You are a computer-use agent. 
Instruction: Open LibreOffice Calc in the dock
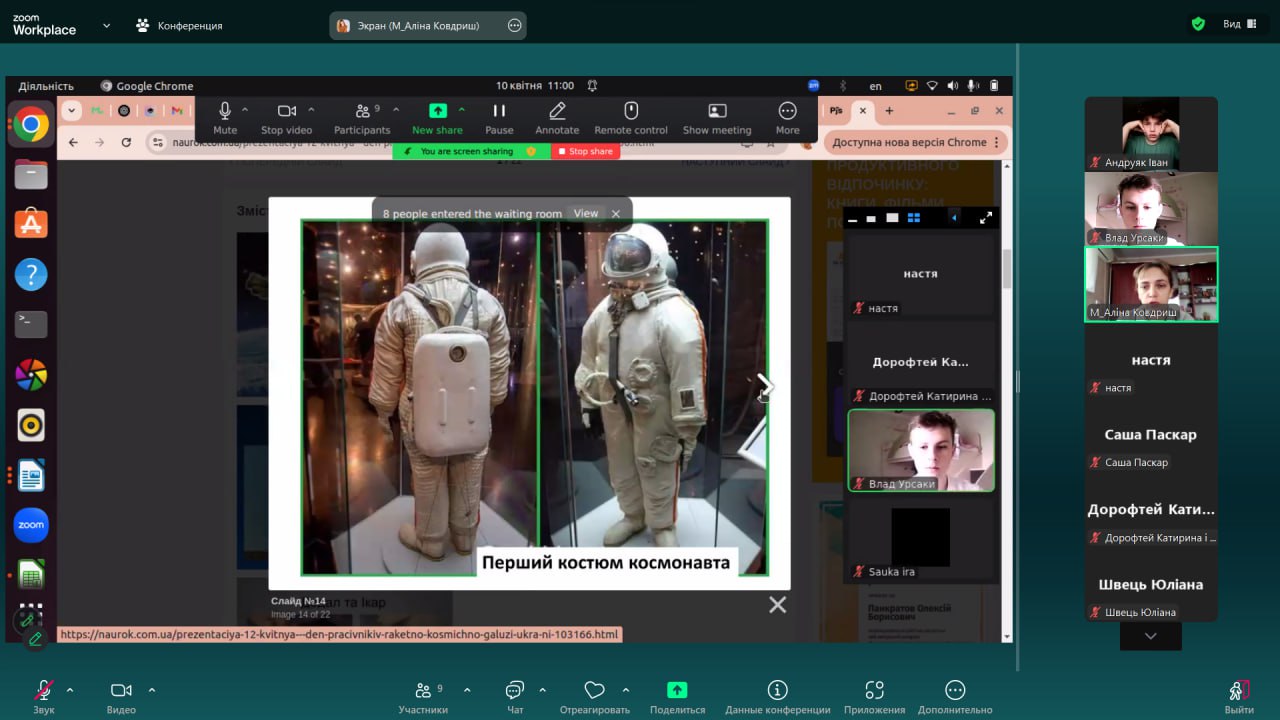(31, 575)
